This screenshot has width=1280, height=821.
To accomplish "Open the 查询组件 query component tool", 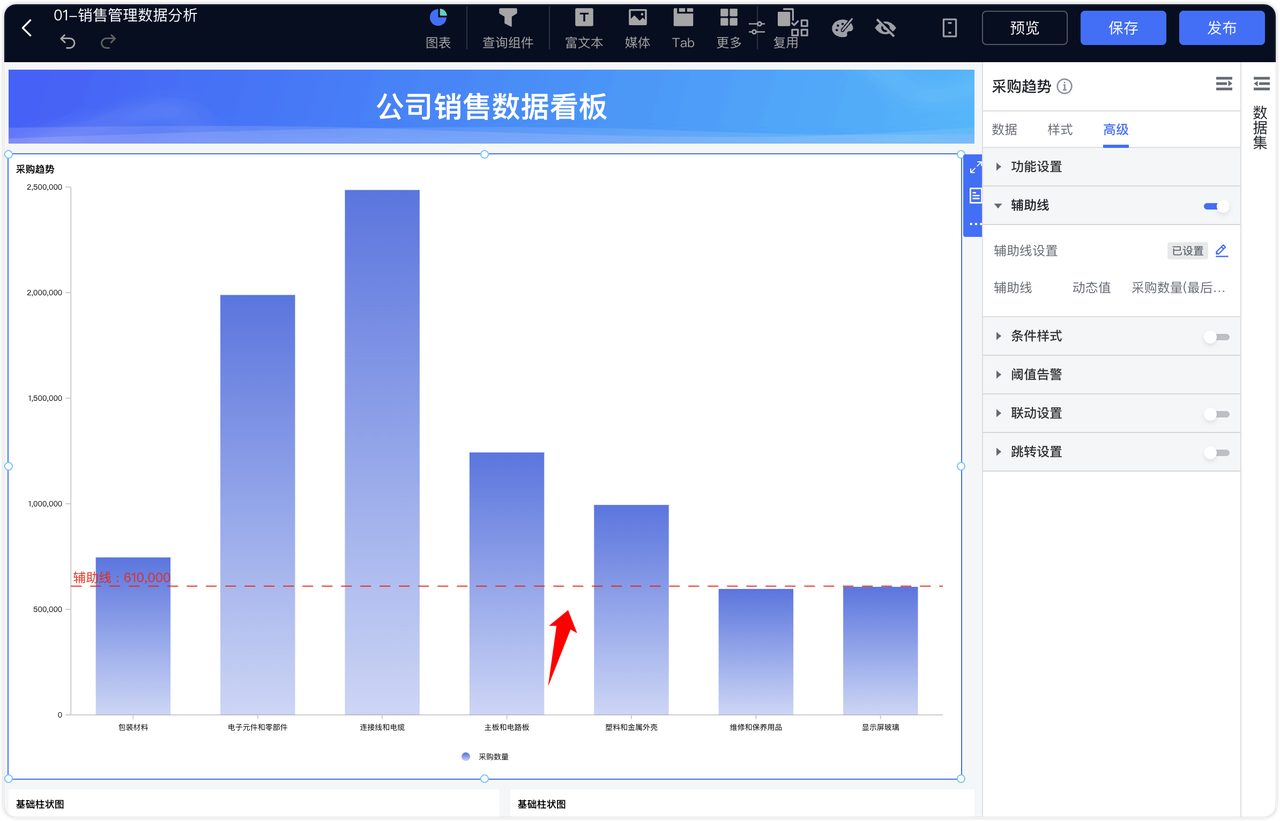I will point(507,27).
